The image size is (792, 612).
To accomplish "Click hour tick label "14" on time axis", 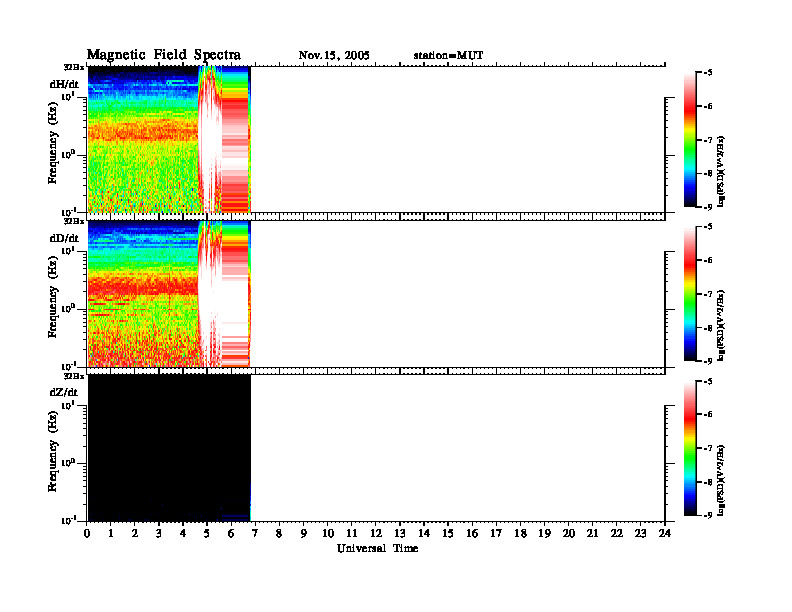I will pyautogui.click(x=424, y=533).
